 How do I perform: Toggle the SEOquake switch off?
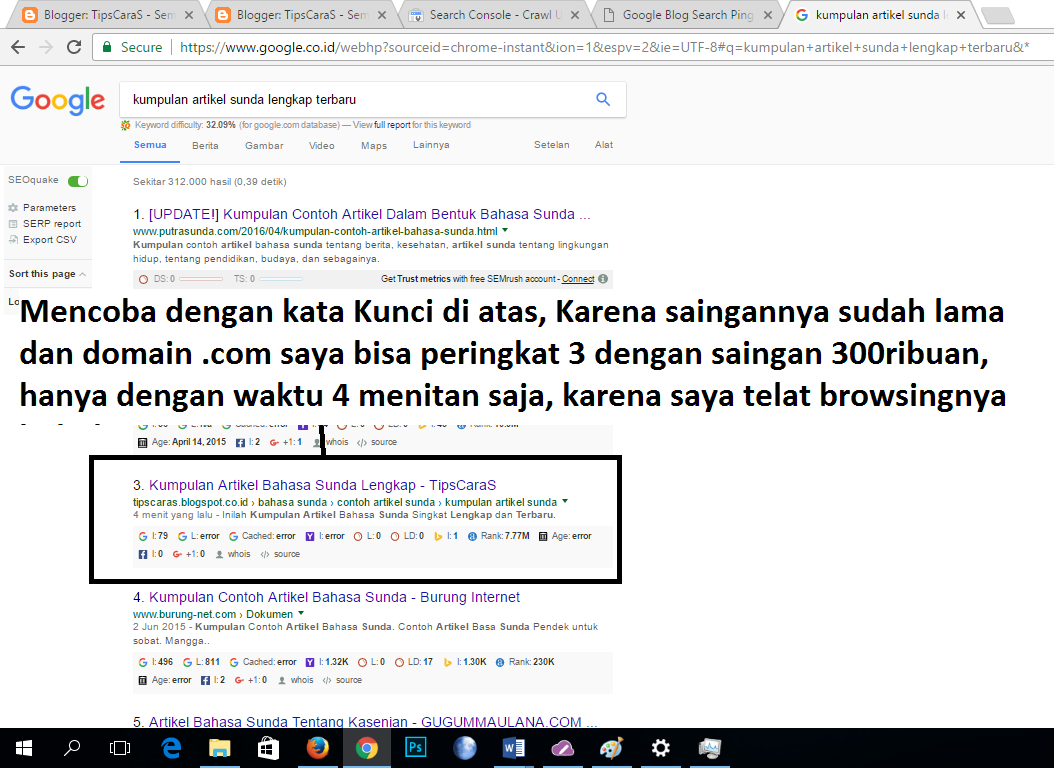[x=78, y=181]
